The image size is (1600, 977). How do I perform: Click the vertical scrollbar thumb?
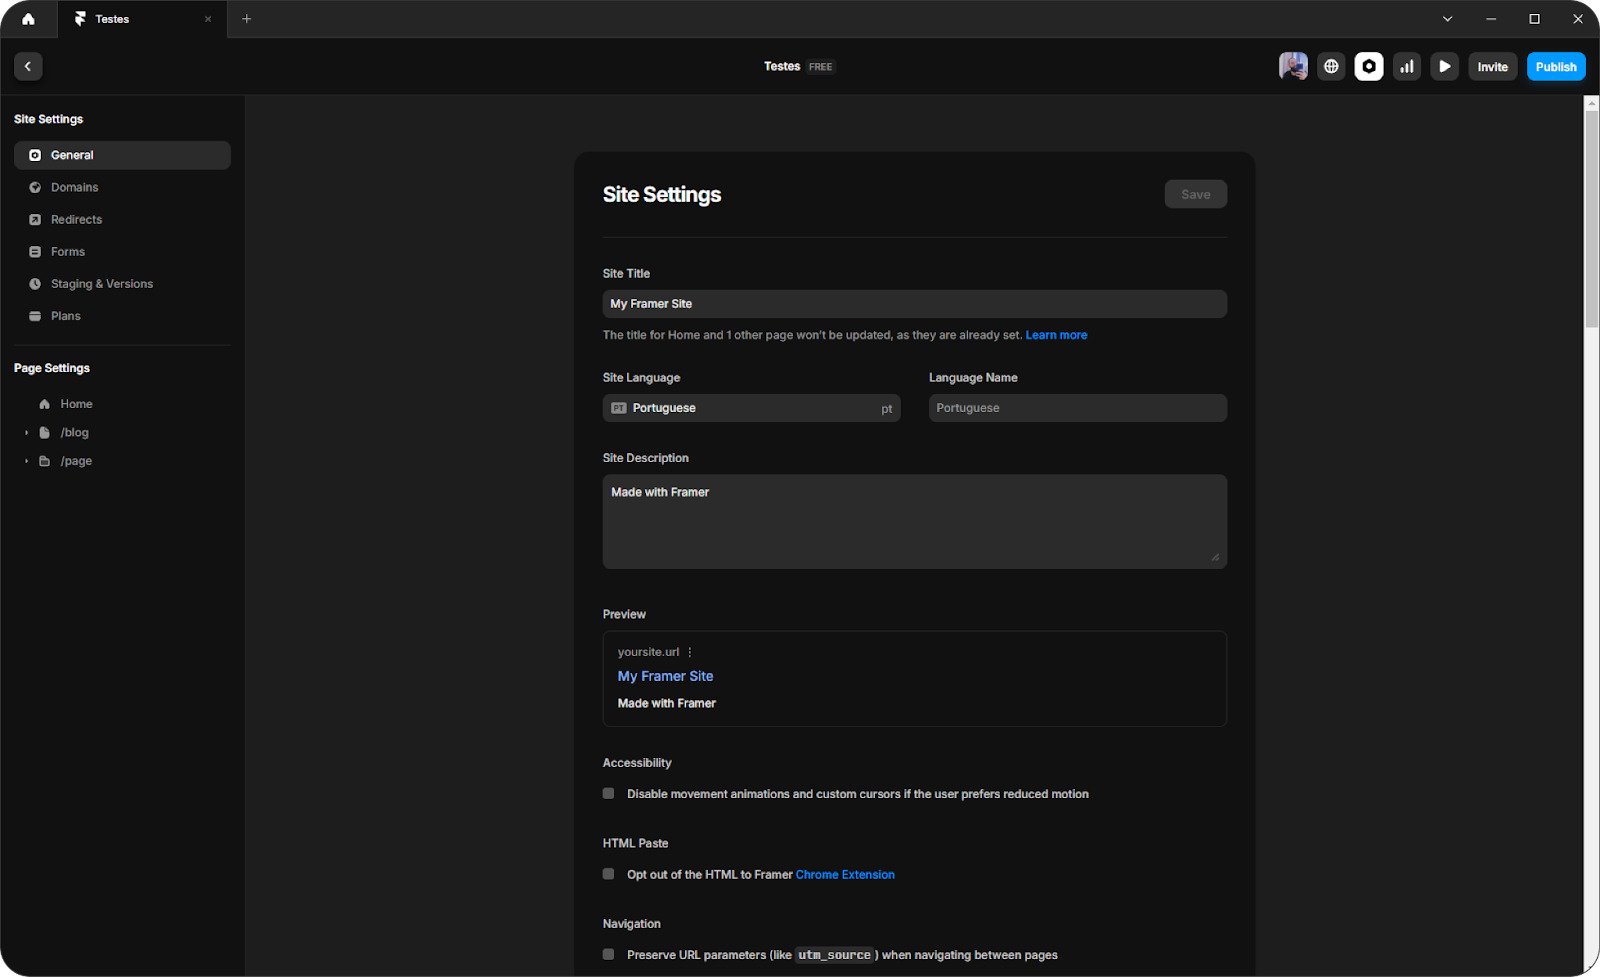point(1591,218)
